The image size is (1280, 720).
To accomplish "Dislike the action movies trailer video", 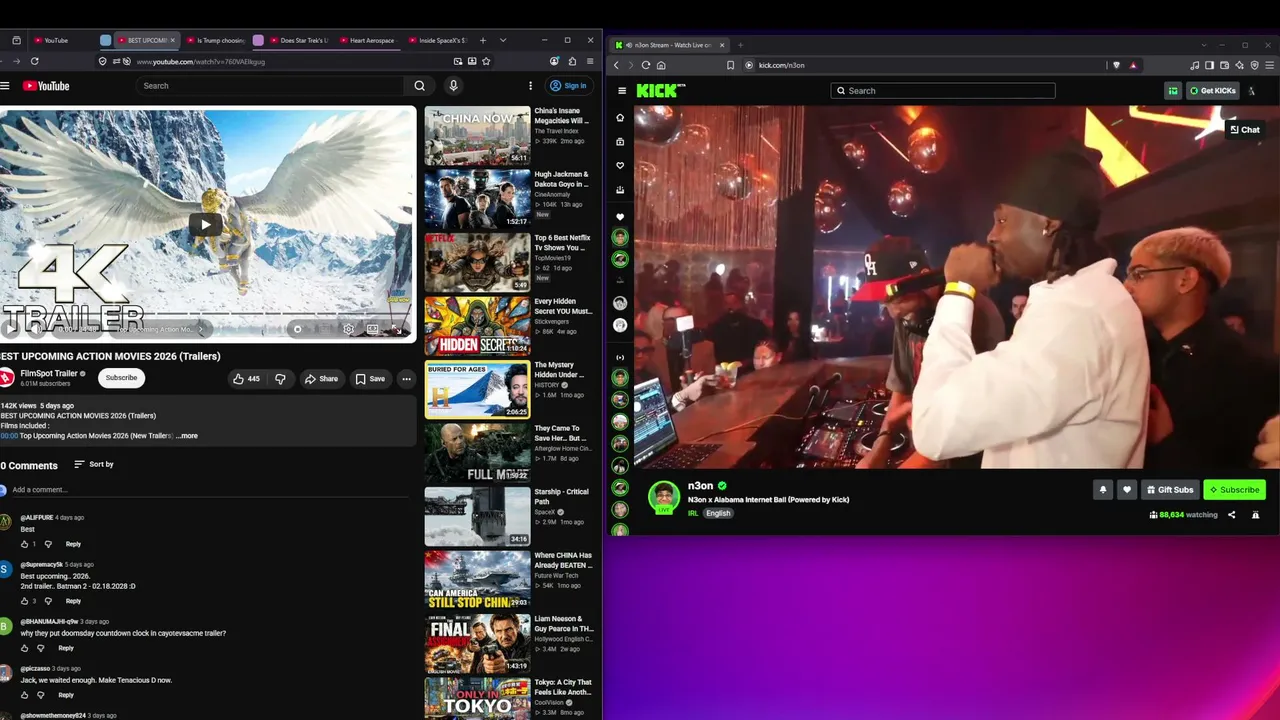I will [x=280, y=379].
